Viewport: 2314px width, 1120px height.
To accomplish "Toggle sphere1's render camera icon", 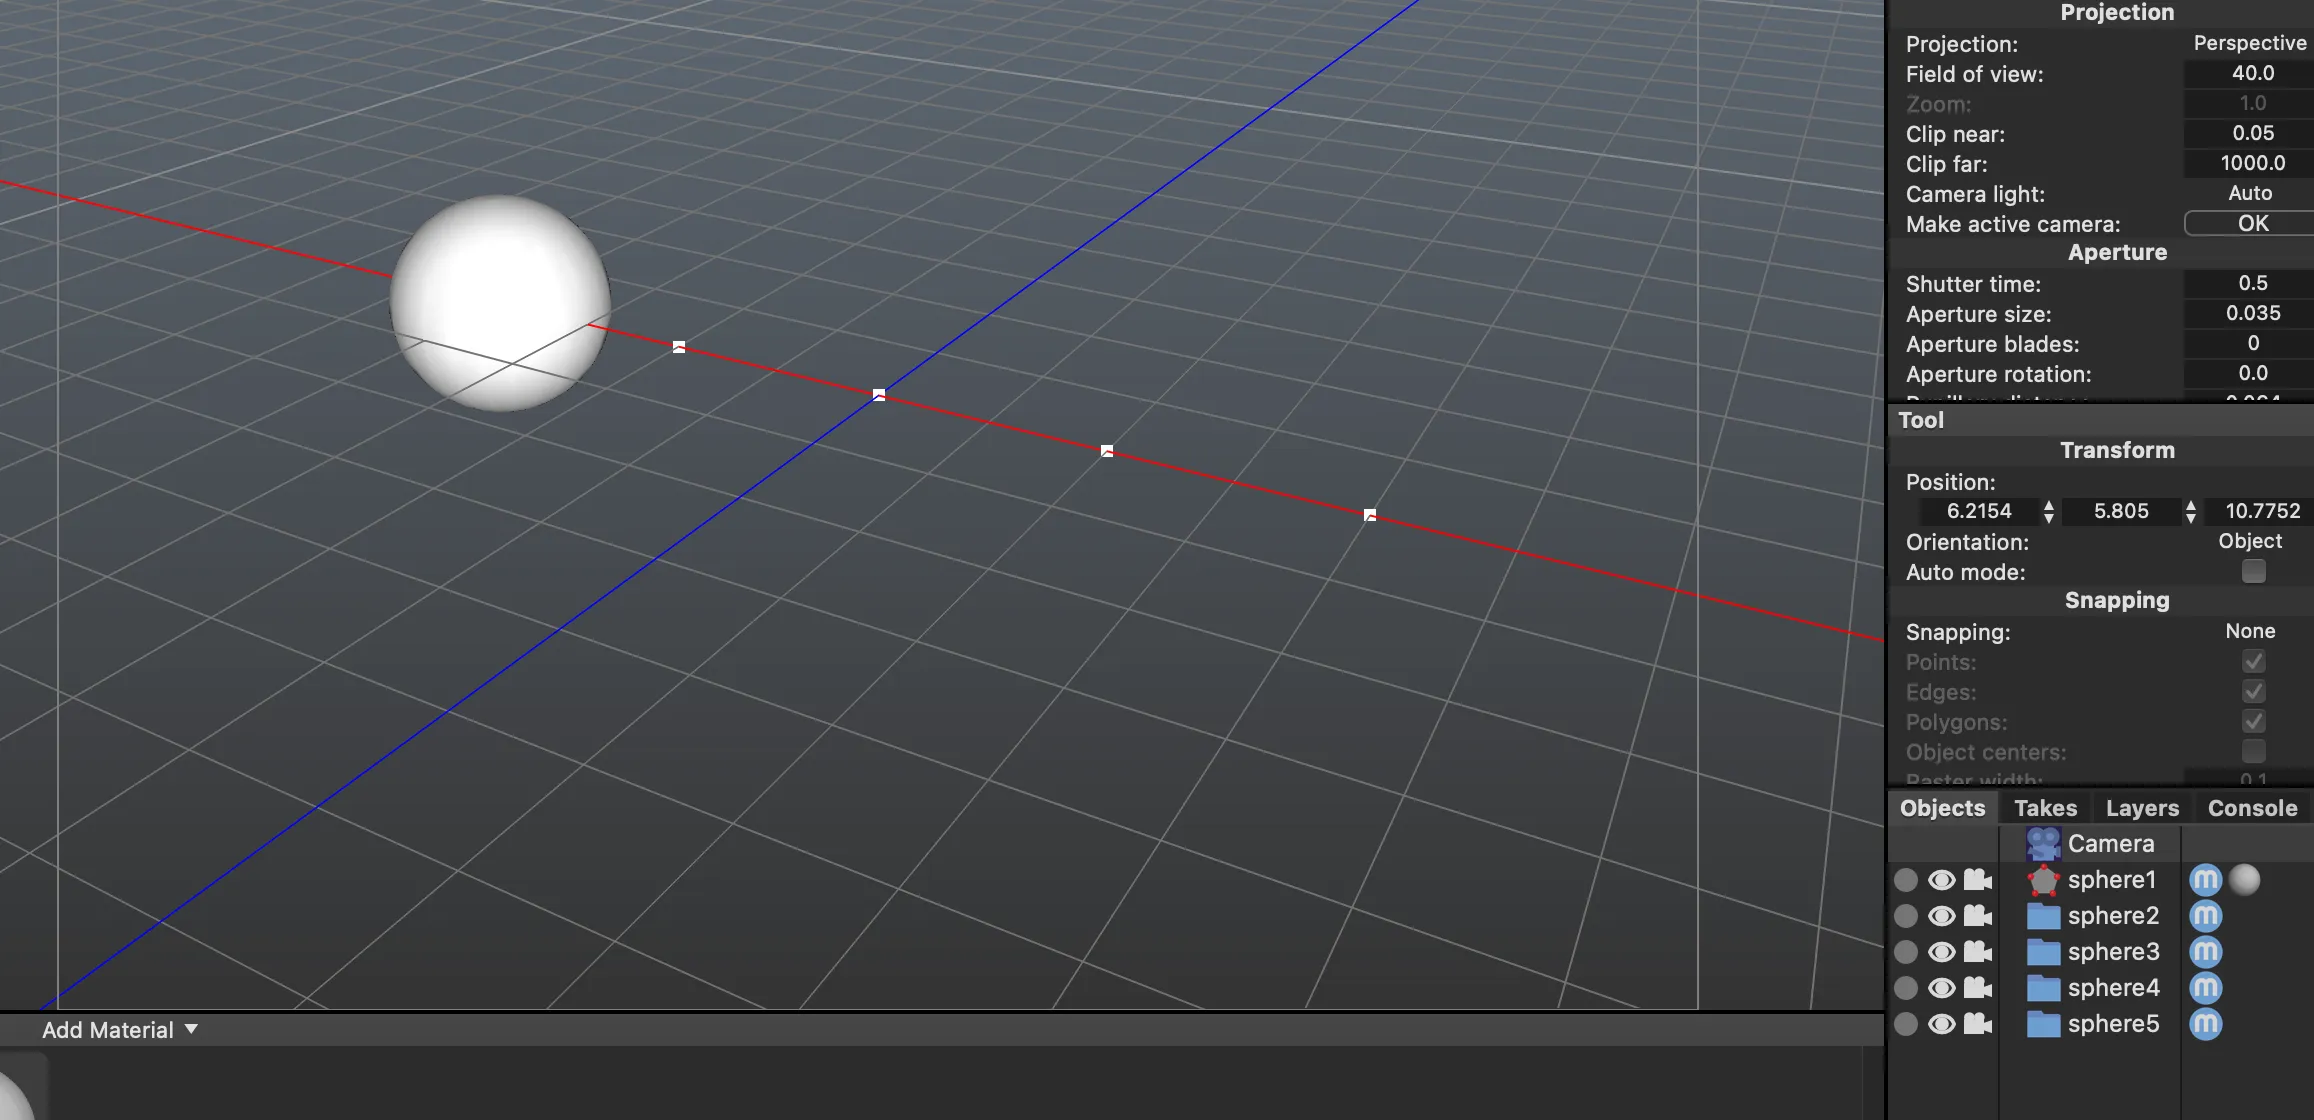I will pyautogui.click(x=1977, y=880).
